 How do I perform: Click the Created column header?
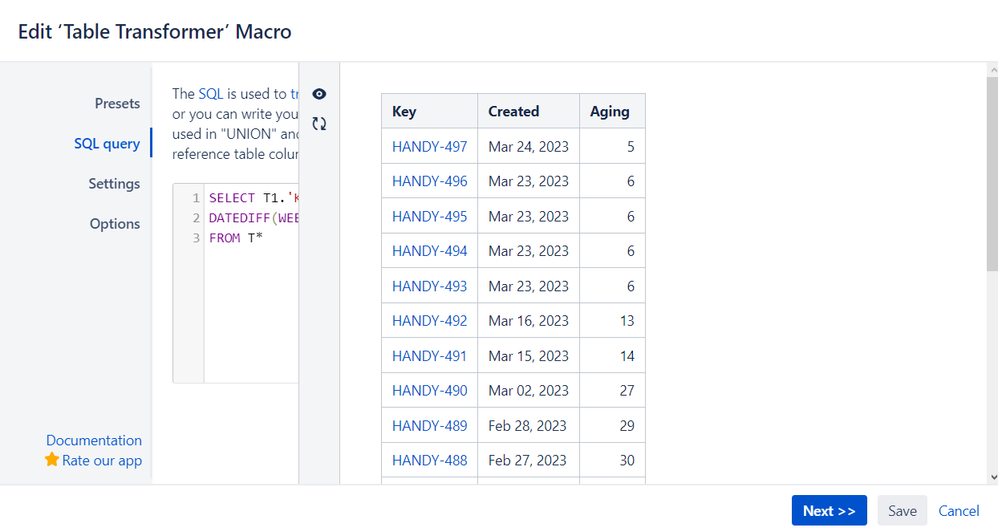514,111
